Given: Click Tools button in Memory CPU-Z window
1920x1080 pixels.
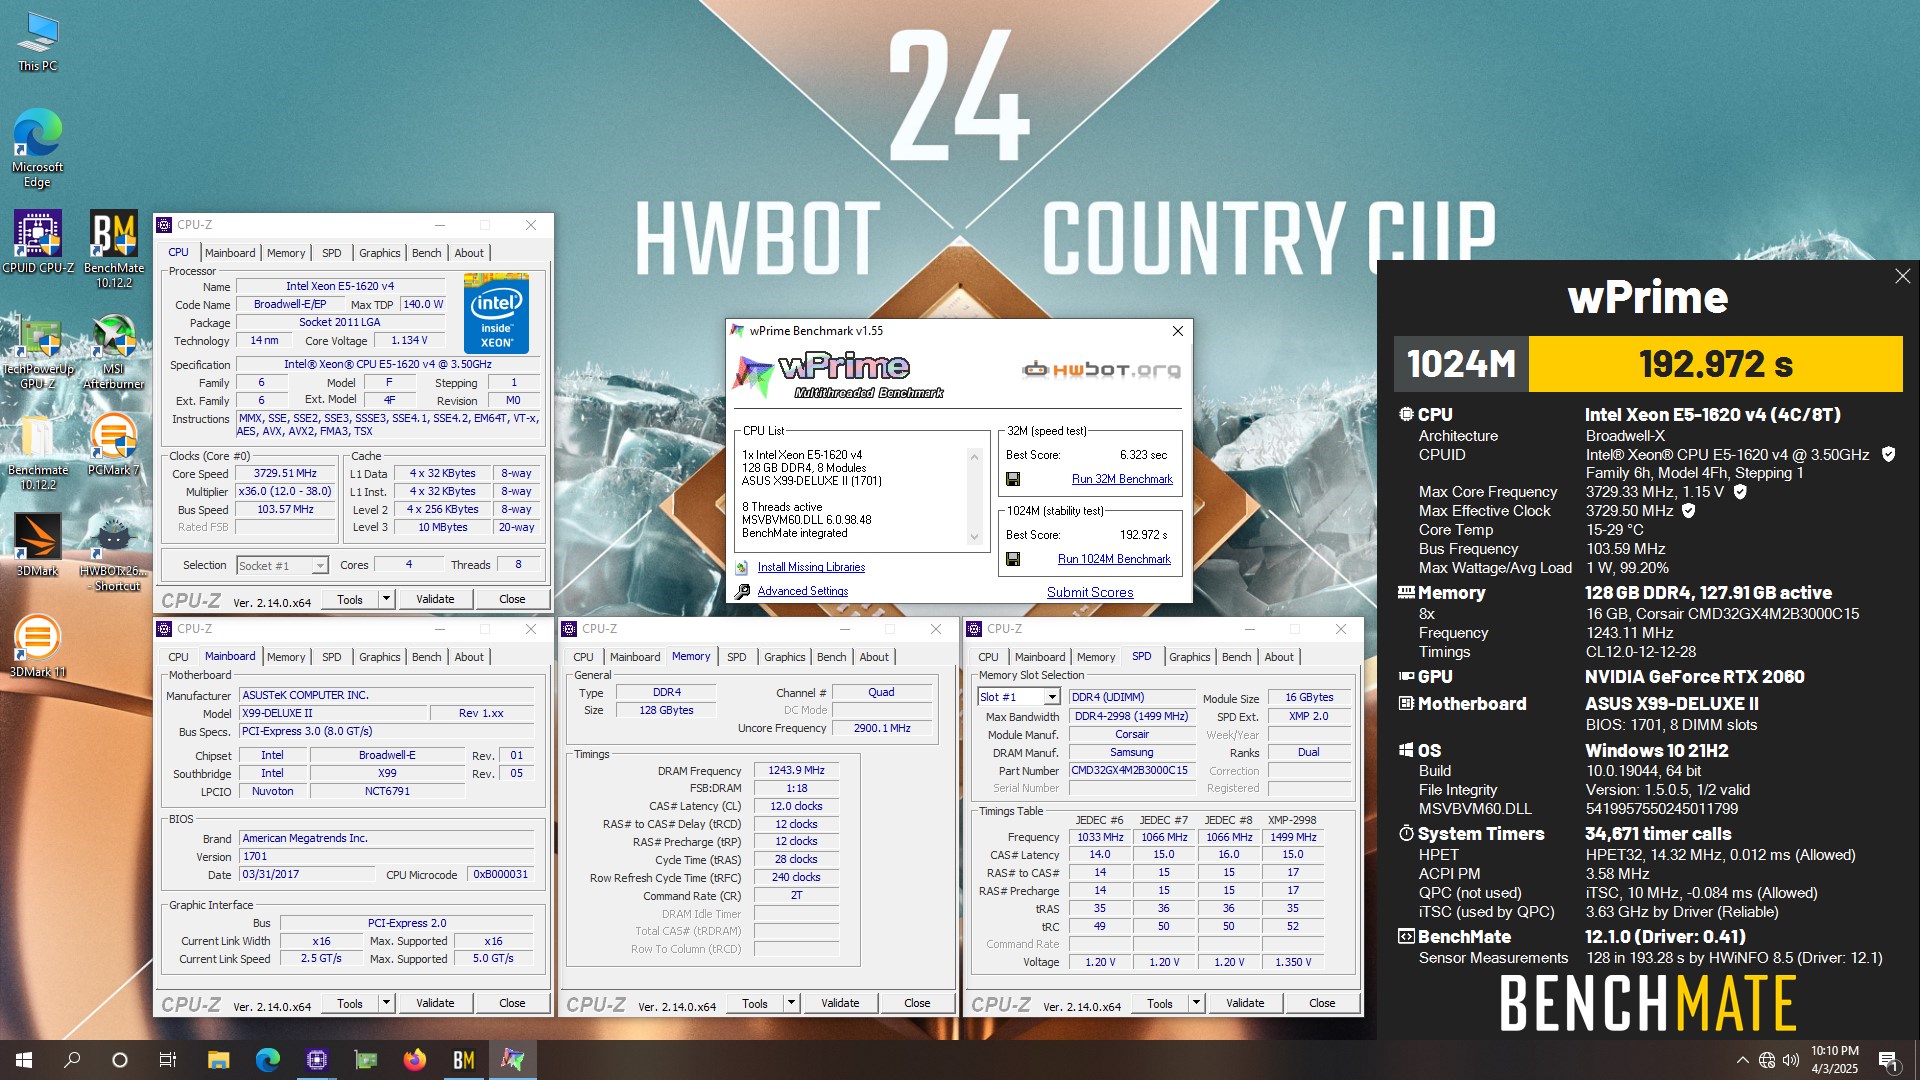Looking at the screenshot, I should [755, 1003].
